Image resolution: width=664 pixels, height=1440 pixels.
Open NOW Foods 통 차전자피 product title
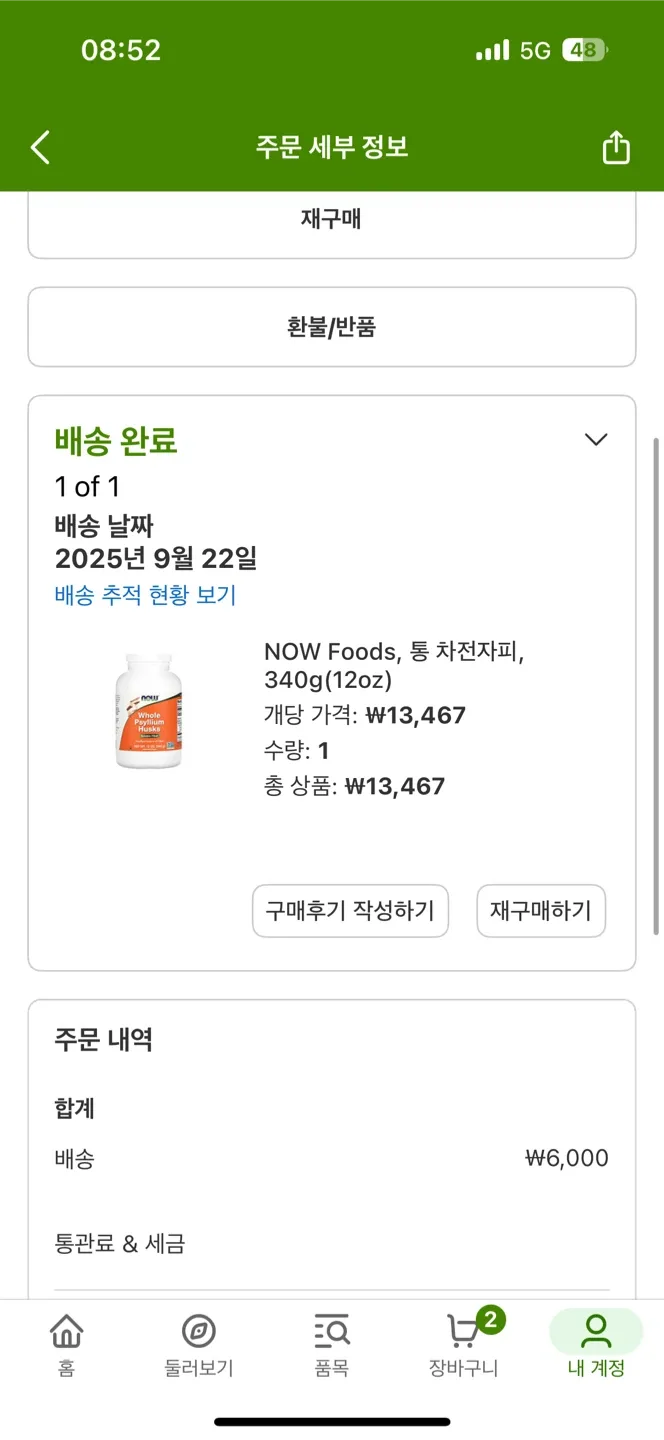[394, 666]
